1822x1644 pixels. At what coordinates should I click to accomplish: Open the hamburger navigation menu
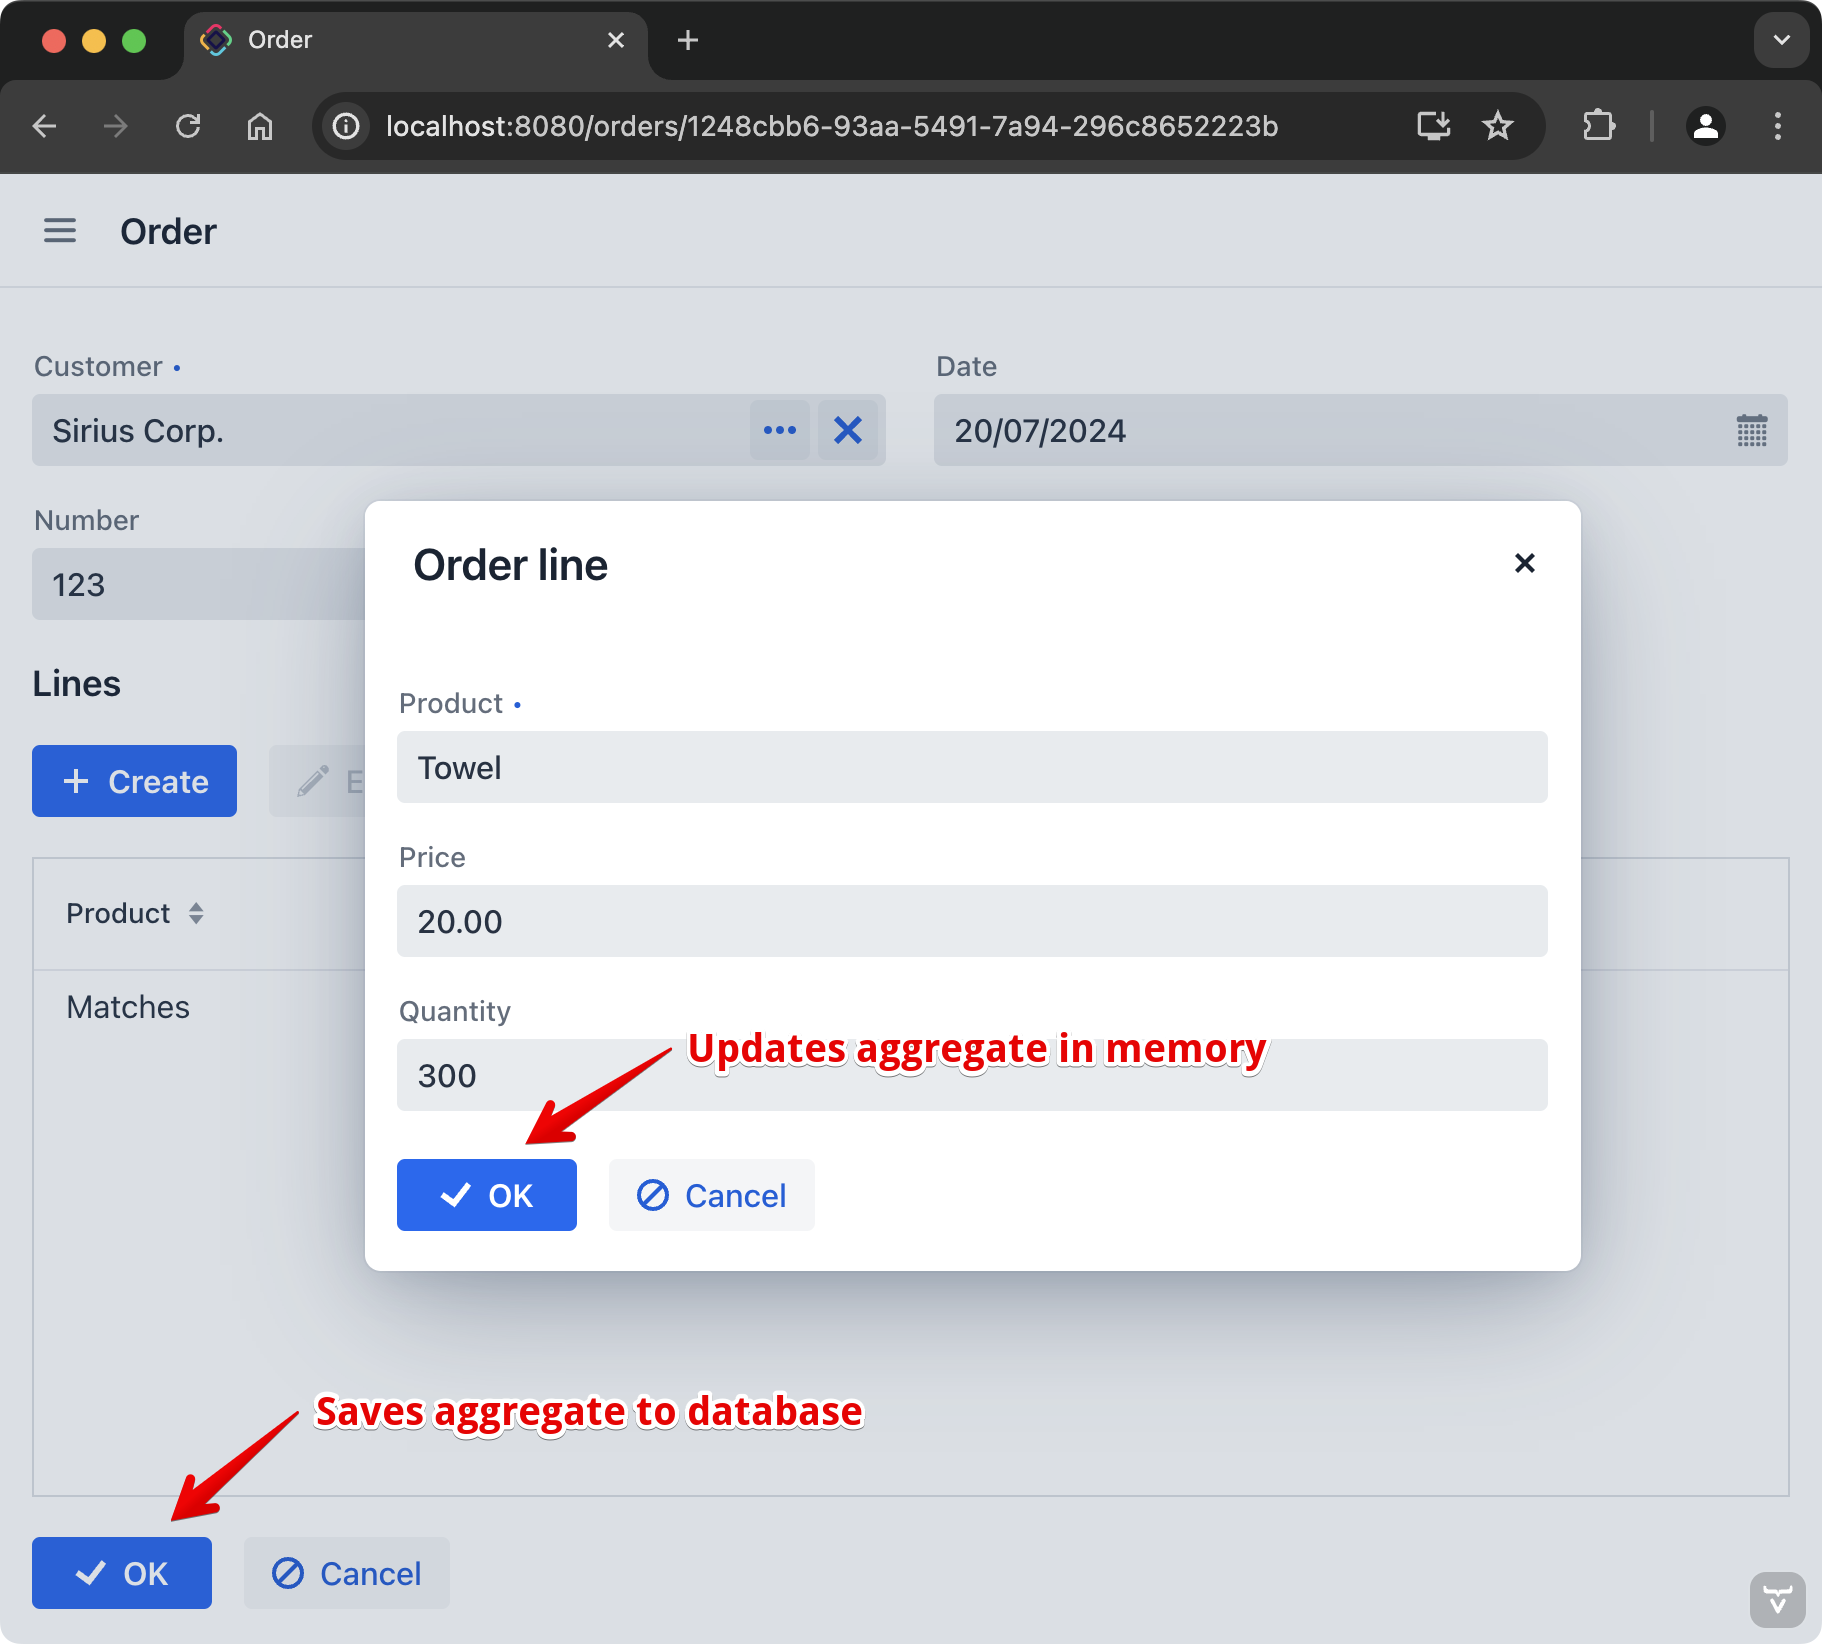60,231
